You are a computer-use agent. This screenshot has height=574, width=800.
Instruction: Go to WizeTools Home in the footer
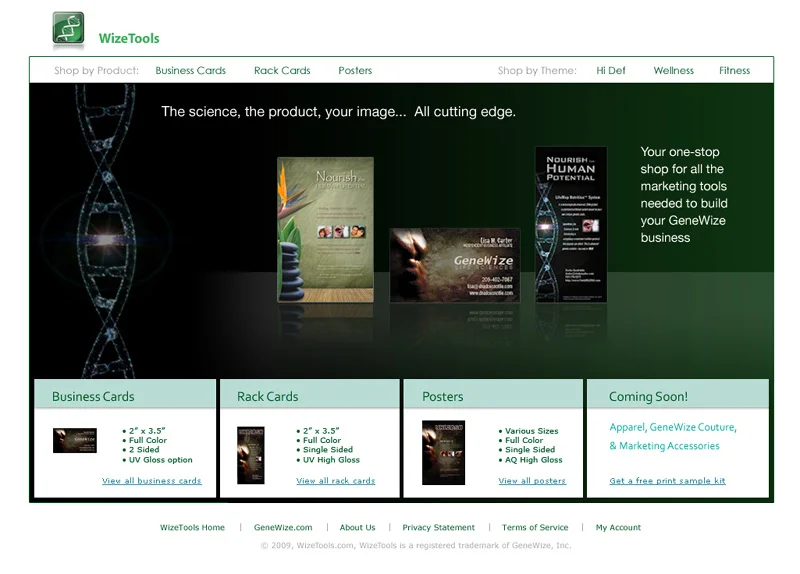click(192, 528)
